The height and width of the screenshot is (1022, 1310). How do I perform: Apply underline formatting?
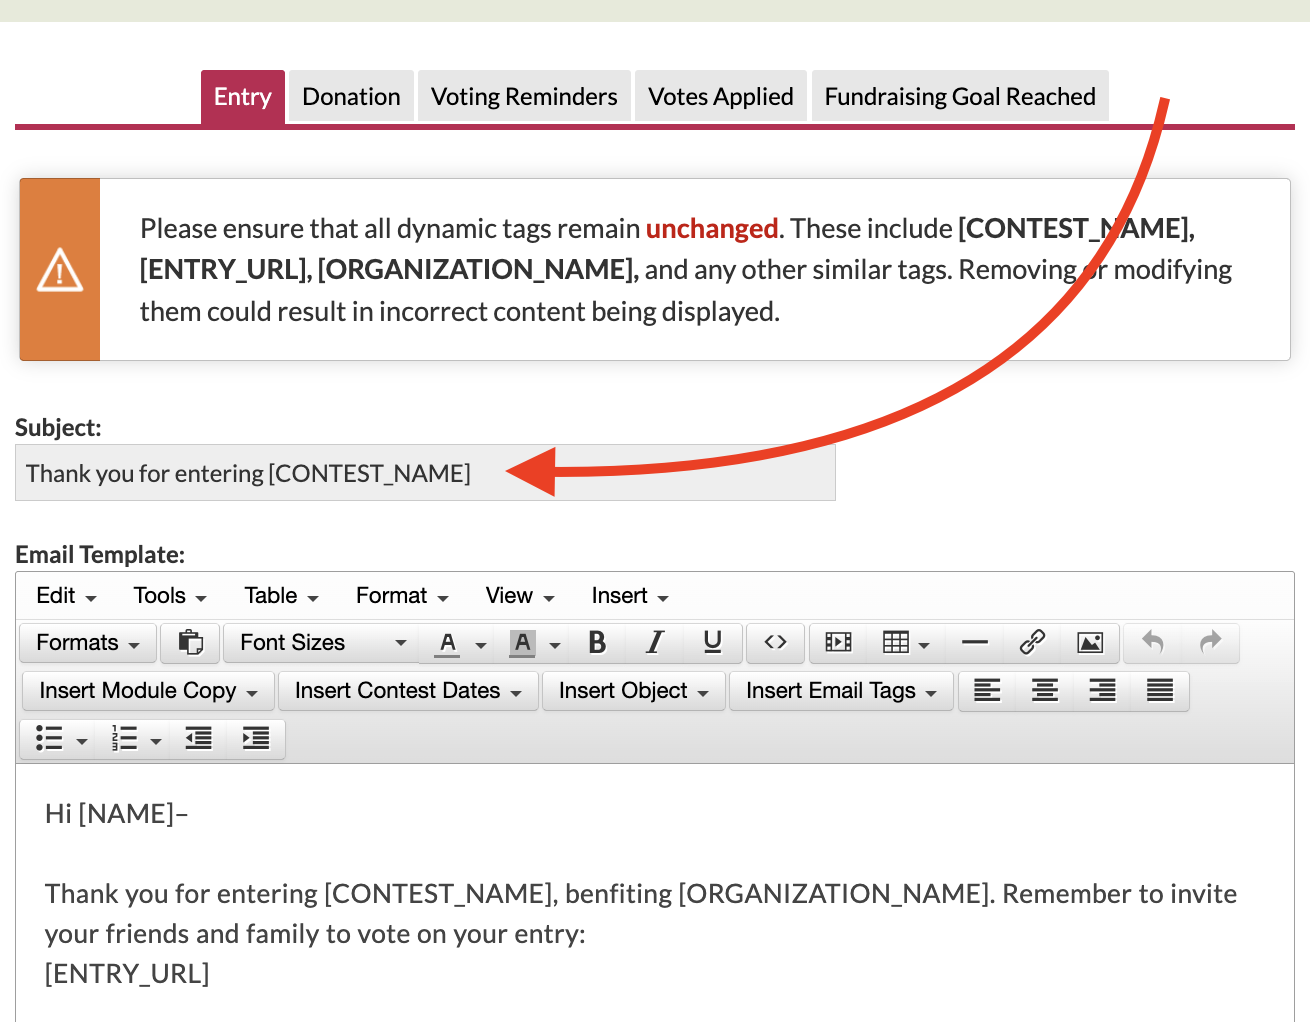tap(712, 643)
